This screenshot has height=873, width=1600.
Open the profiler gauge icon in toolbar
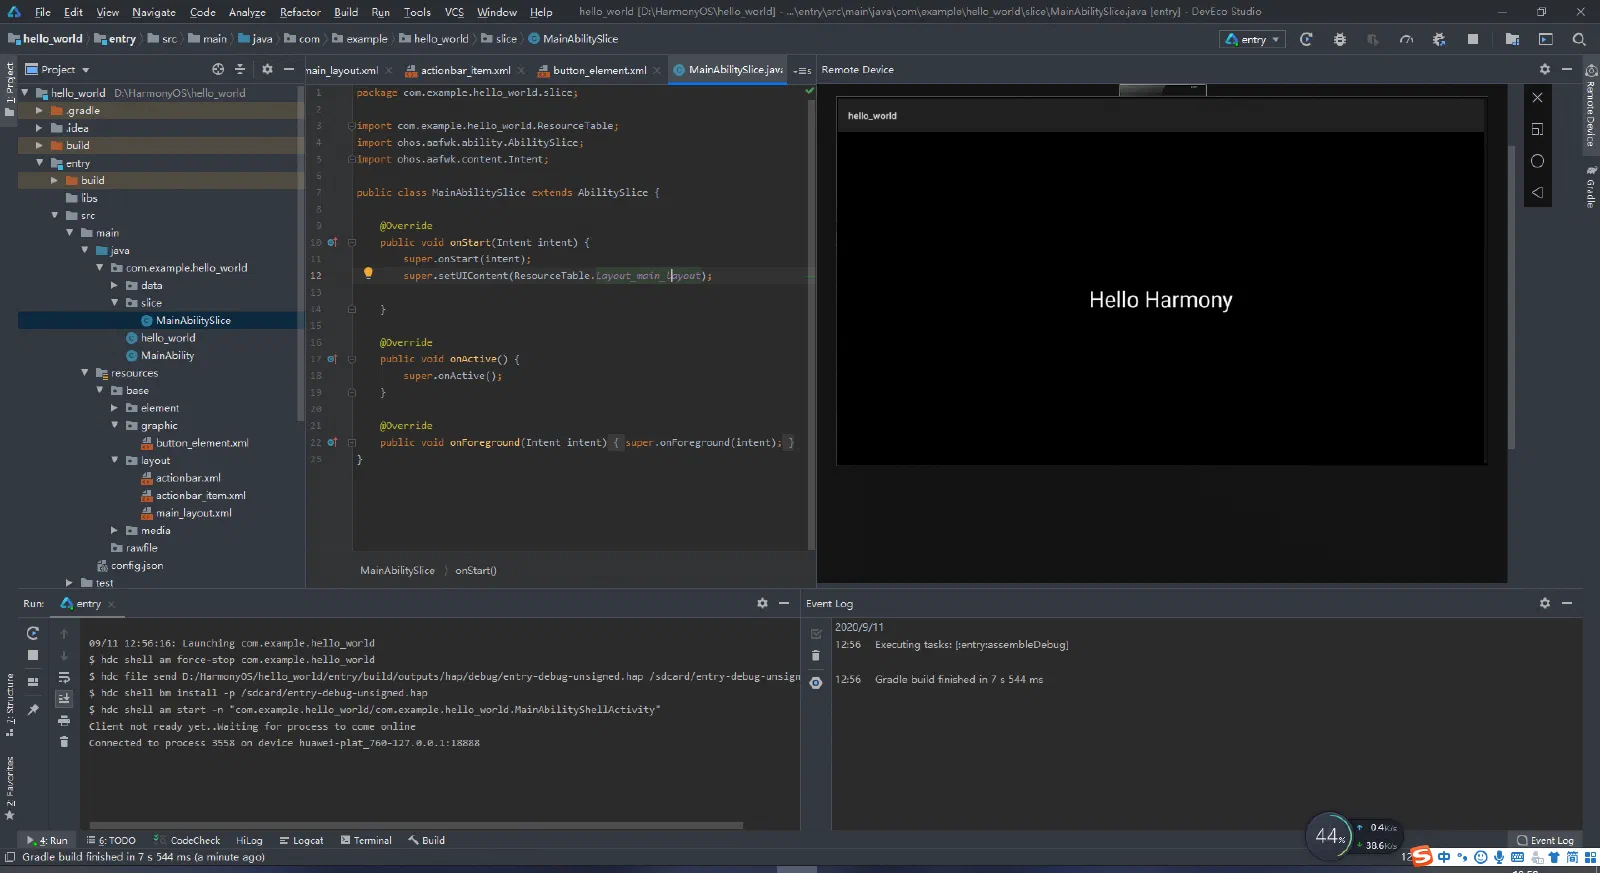click(1406, 39)
